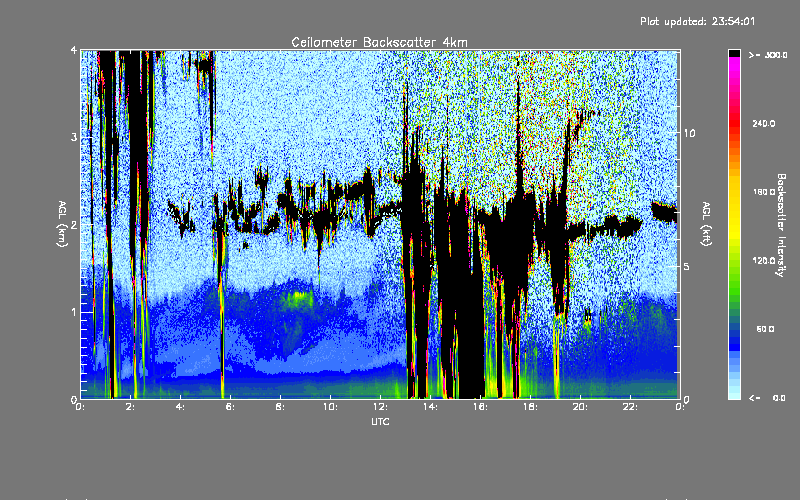The width and height of the screenshot is (800, 500).
Task: Click the '4:' tick on the UTC axis
Action: click(x=181, y=407)
